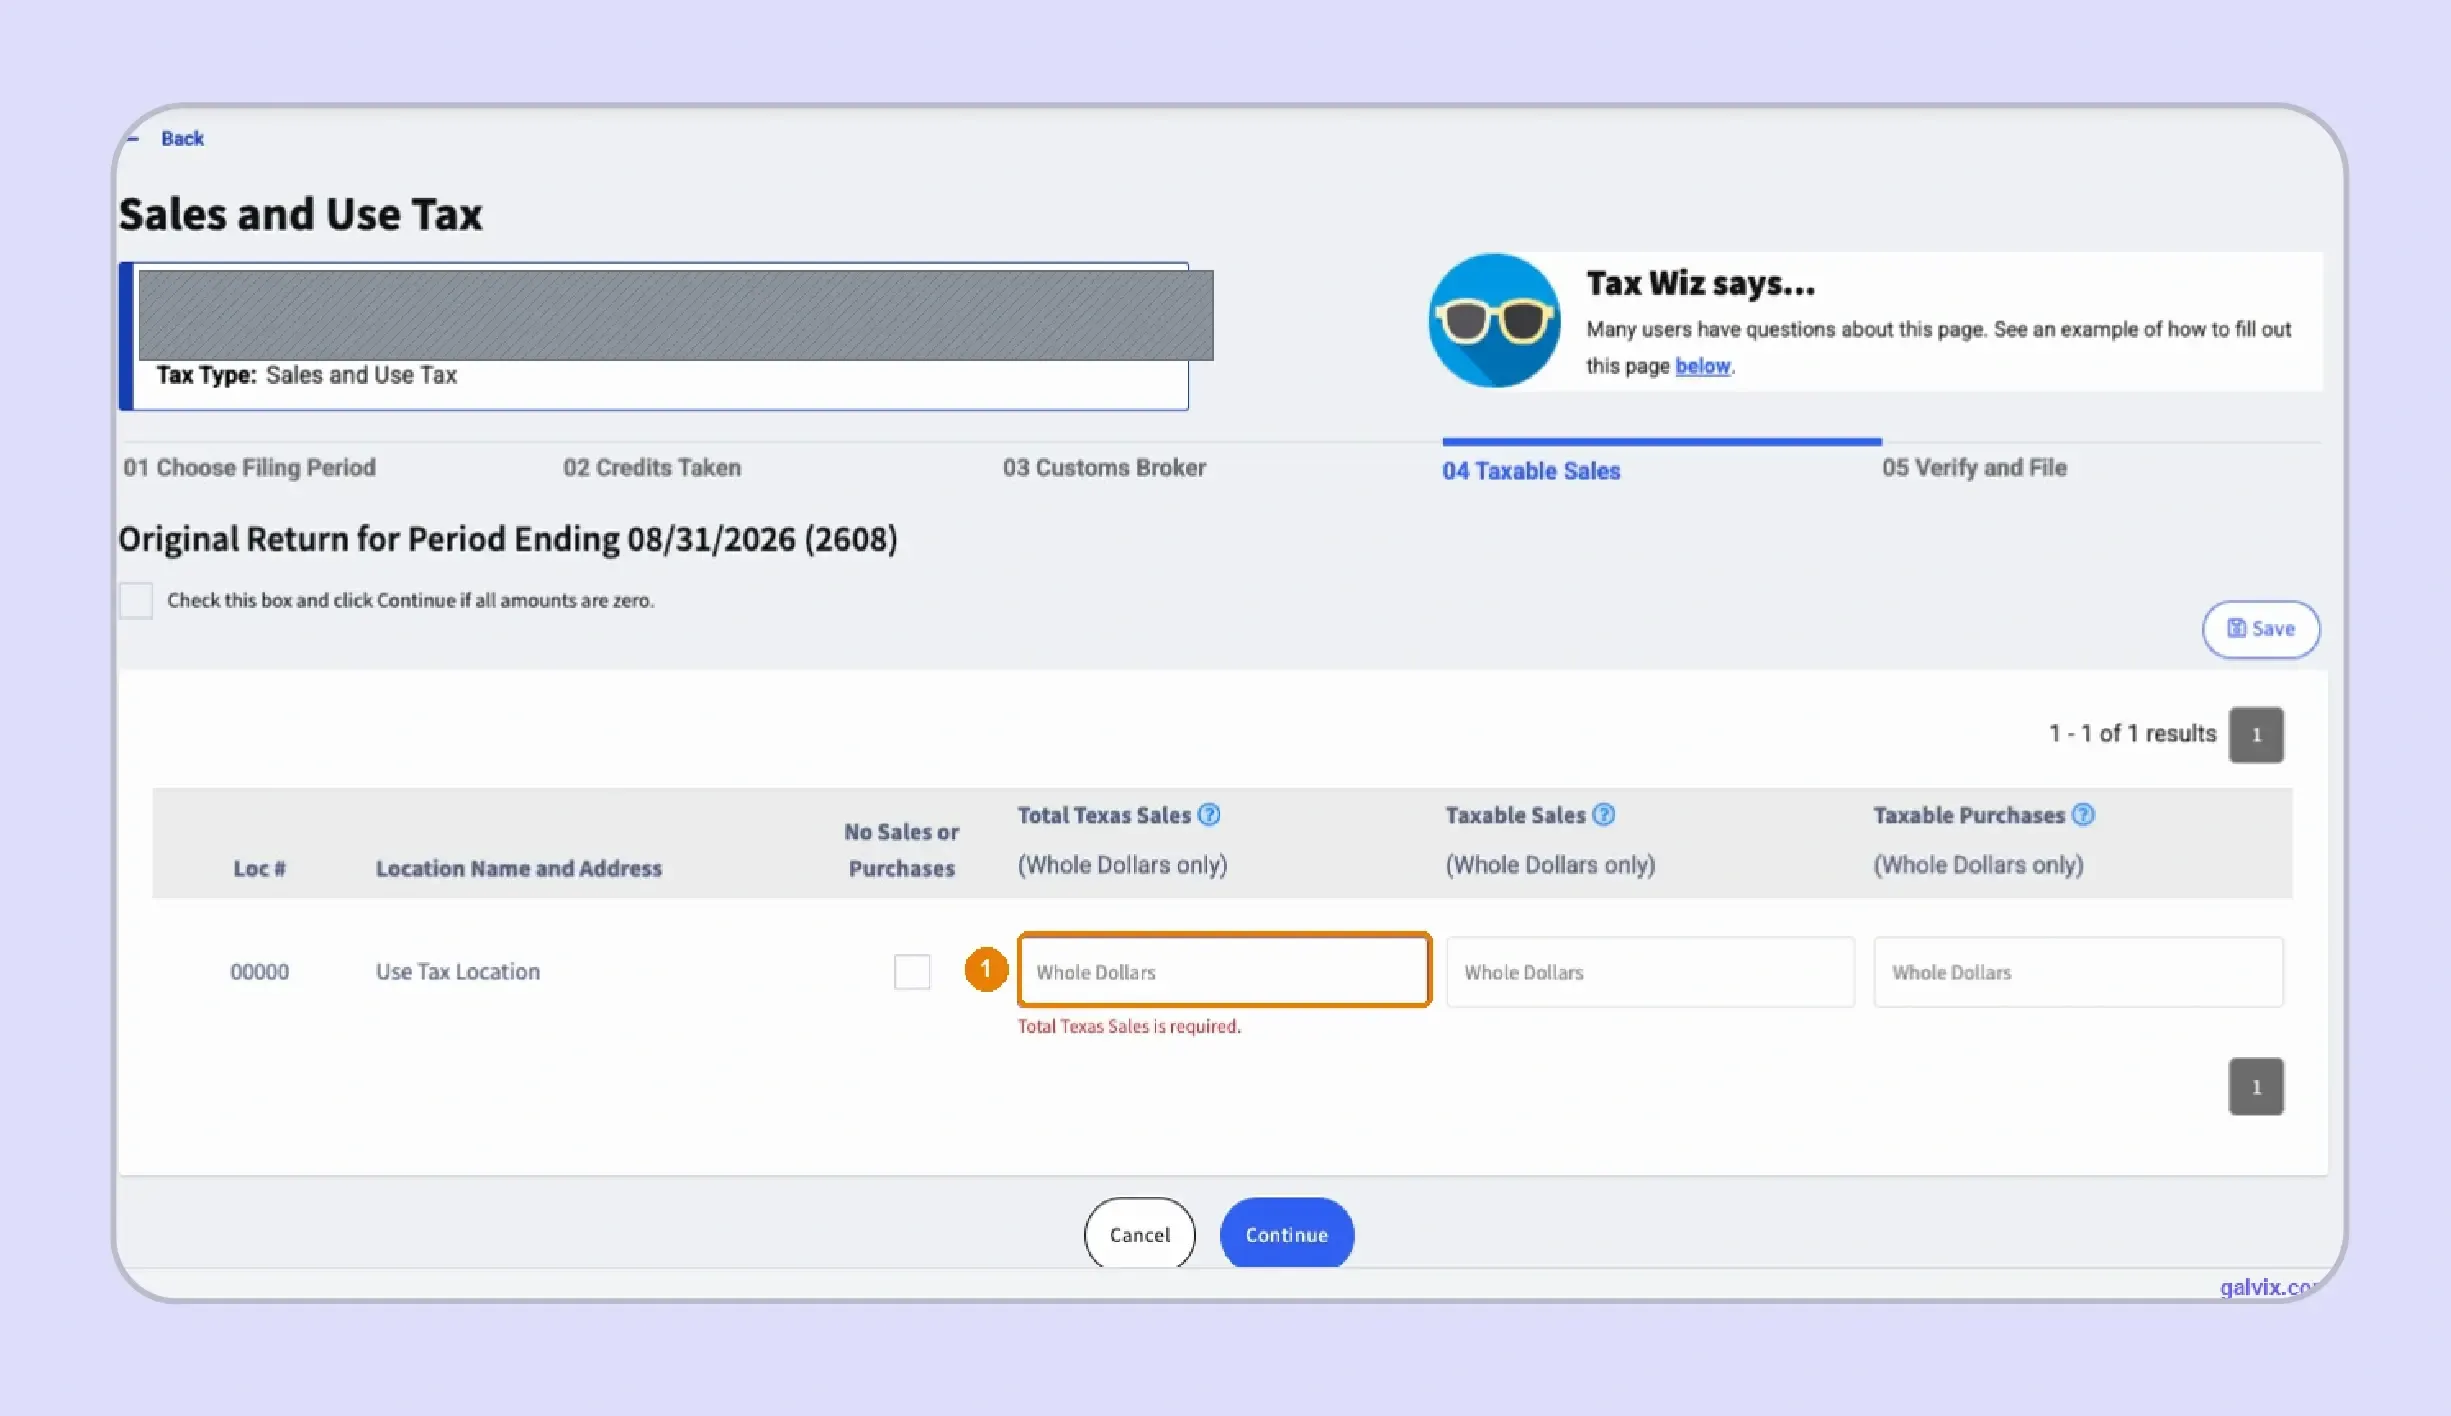This screenshot has width=2451, height=1416.
Task: Open help icon for Taxable Purchases
Action: tap(2082, 815)
